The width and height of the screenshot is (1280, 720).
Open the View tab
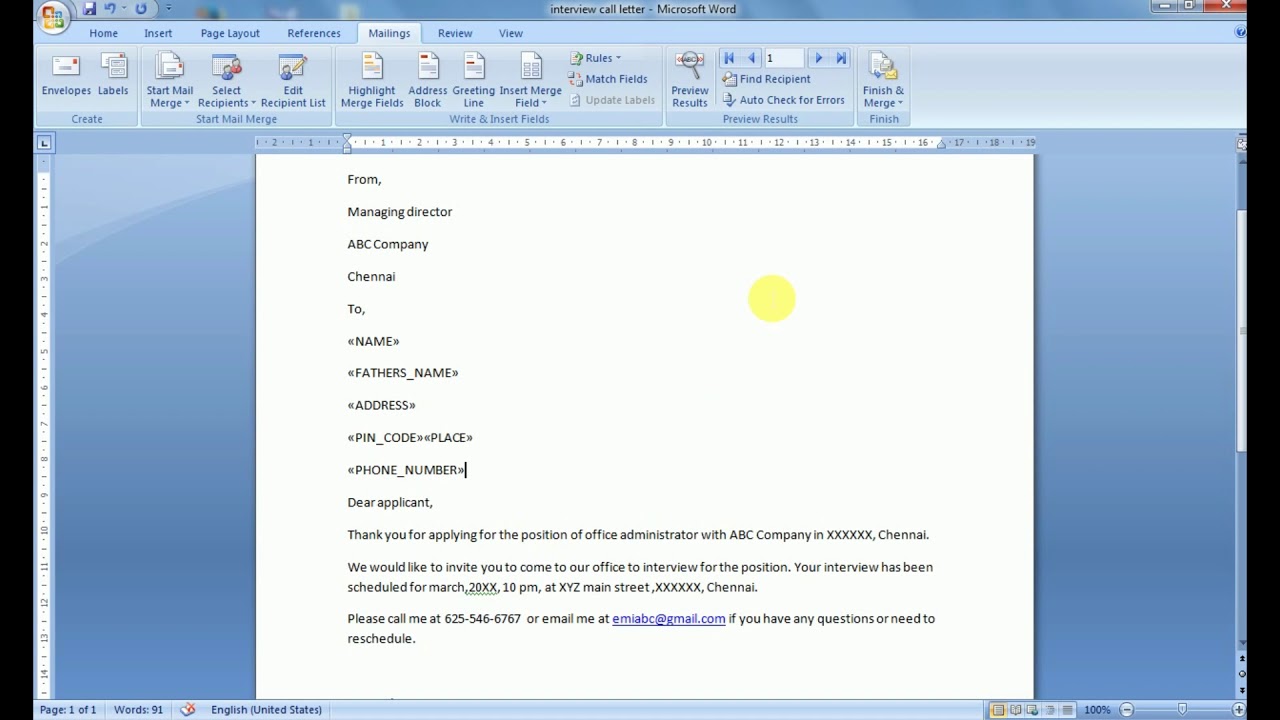point(511,33)
